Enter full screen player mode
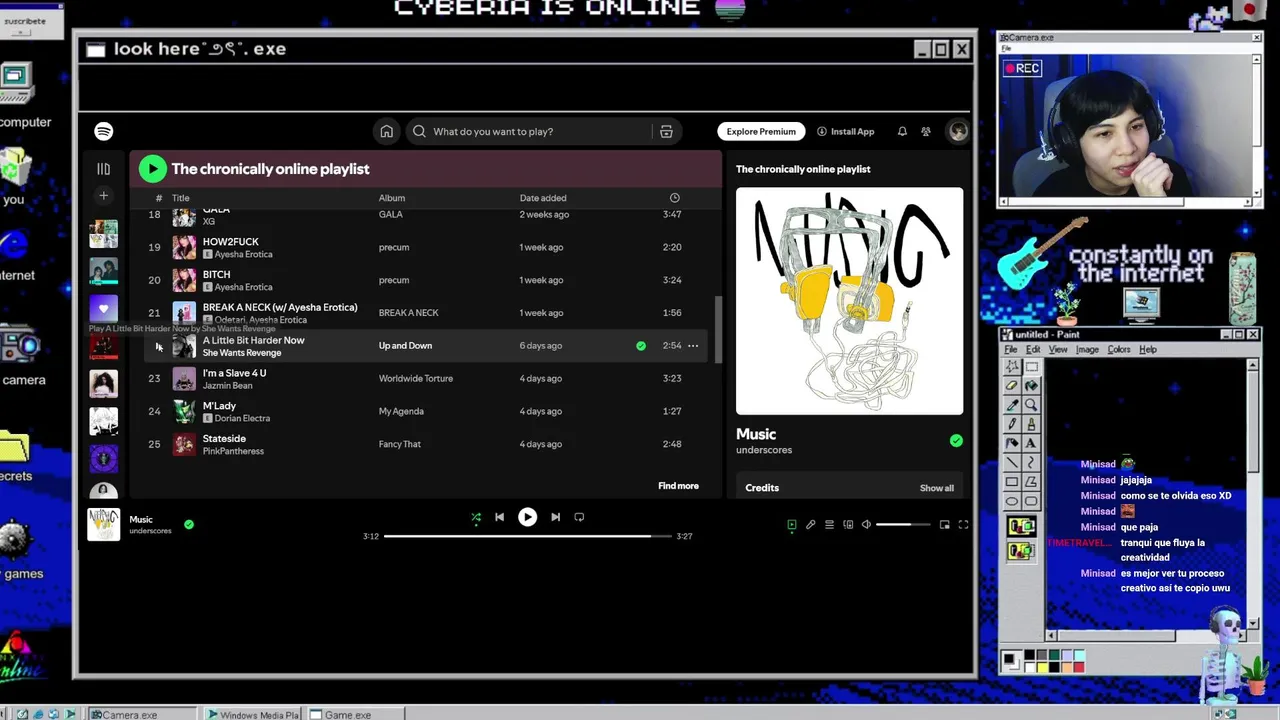The height and width of the screenshot is (720, 1280). coord(963,524)
